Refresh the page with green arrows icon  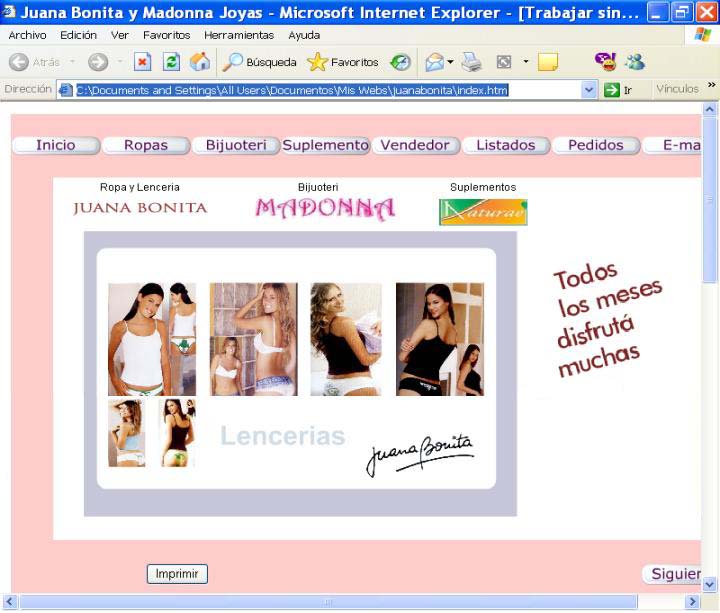[171, 62]
